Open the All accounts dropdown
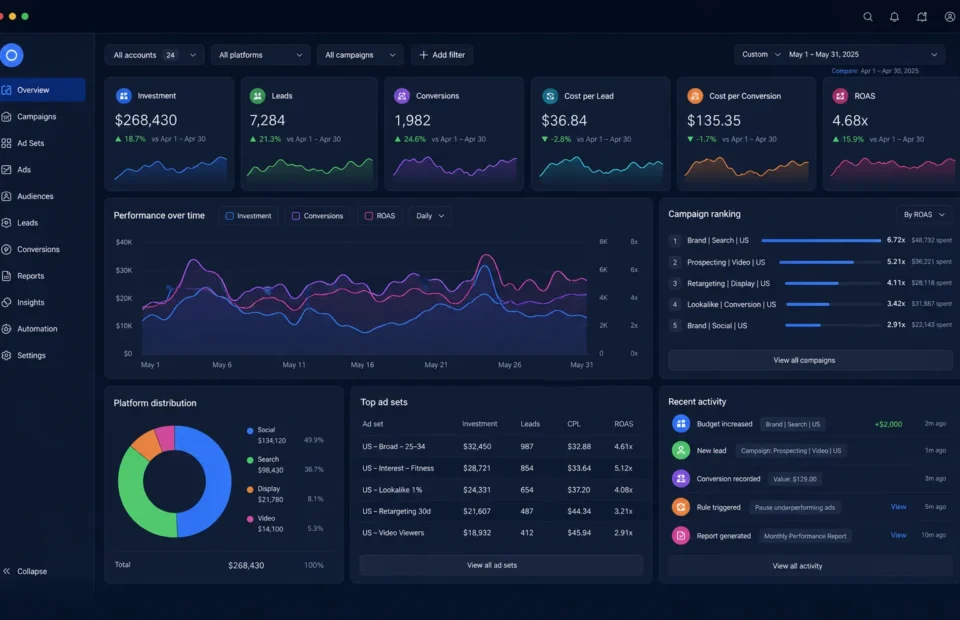The width and height of the screenshot is (960, 620). tap(154, 55)
